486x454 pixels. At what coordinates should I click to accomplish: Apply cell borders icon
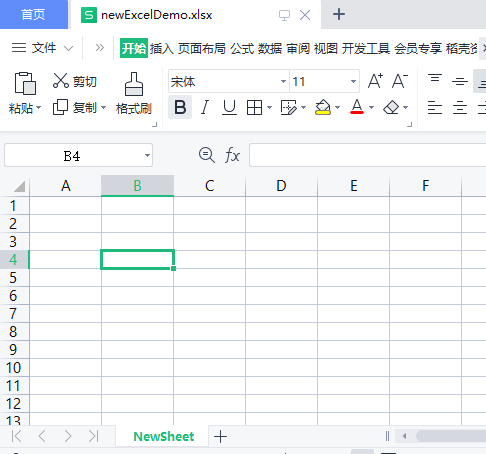click(254, 108)
